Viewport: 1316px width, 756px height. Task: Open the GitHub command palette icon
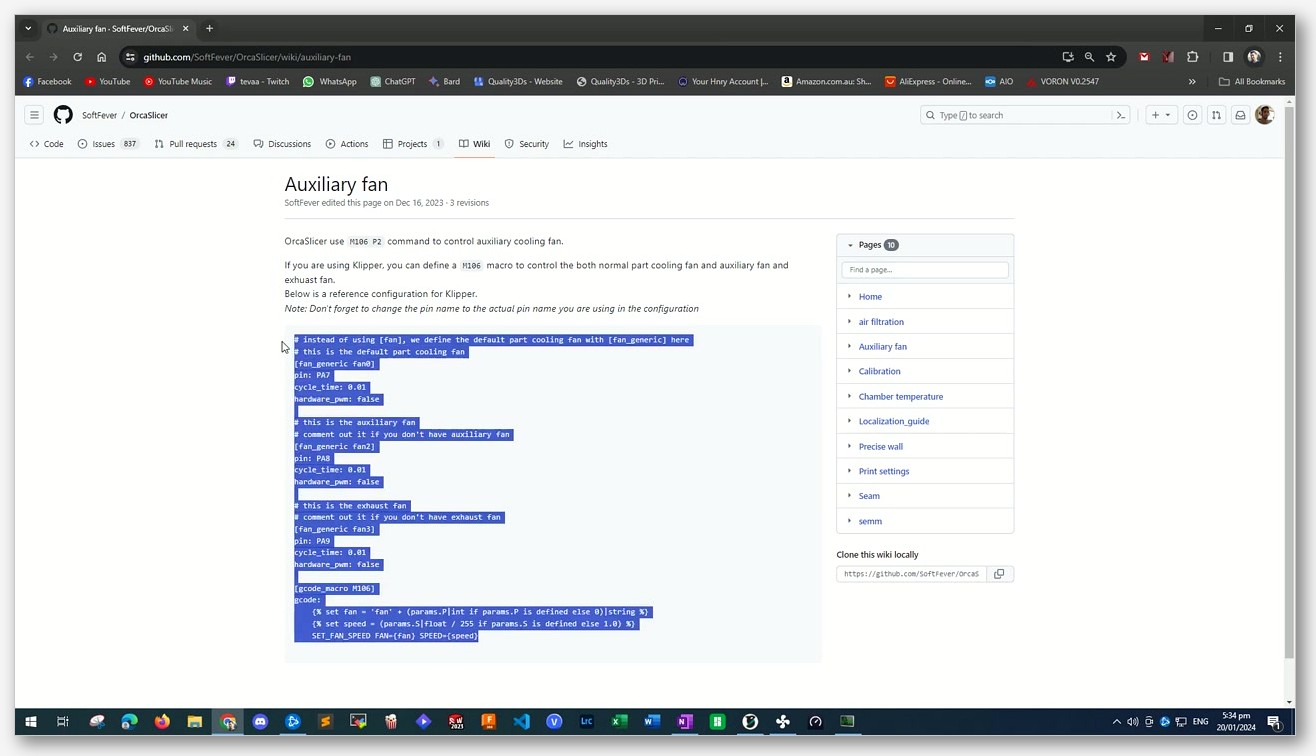click(x=1121, y=115)
